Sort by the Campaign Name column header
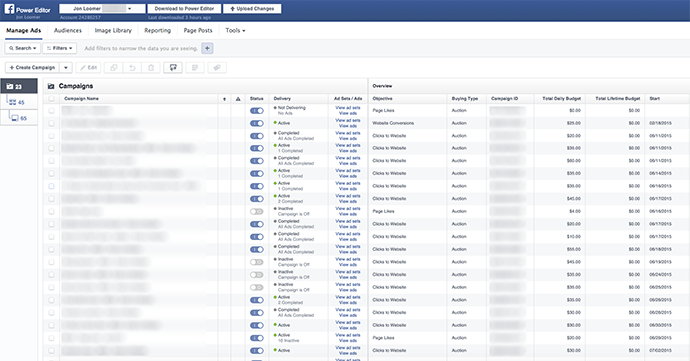Screen dimensions: 690x361 pyautogui.click(x=81, y=99)
